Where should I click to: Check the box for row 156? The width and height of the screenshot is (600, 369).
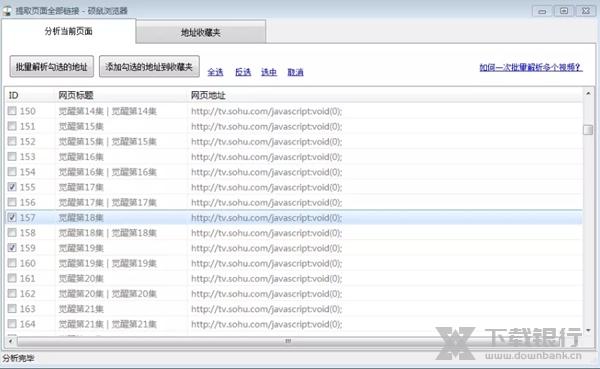coord(12,202)
